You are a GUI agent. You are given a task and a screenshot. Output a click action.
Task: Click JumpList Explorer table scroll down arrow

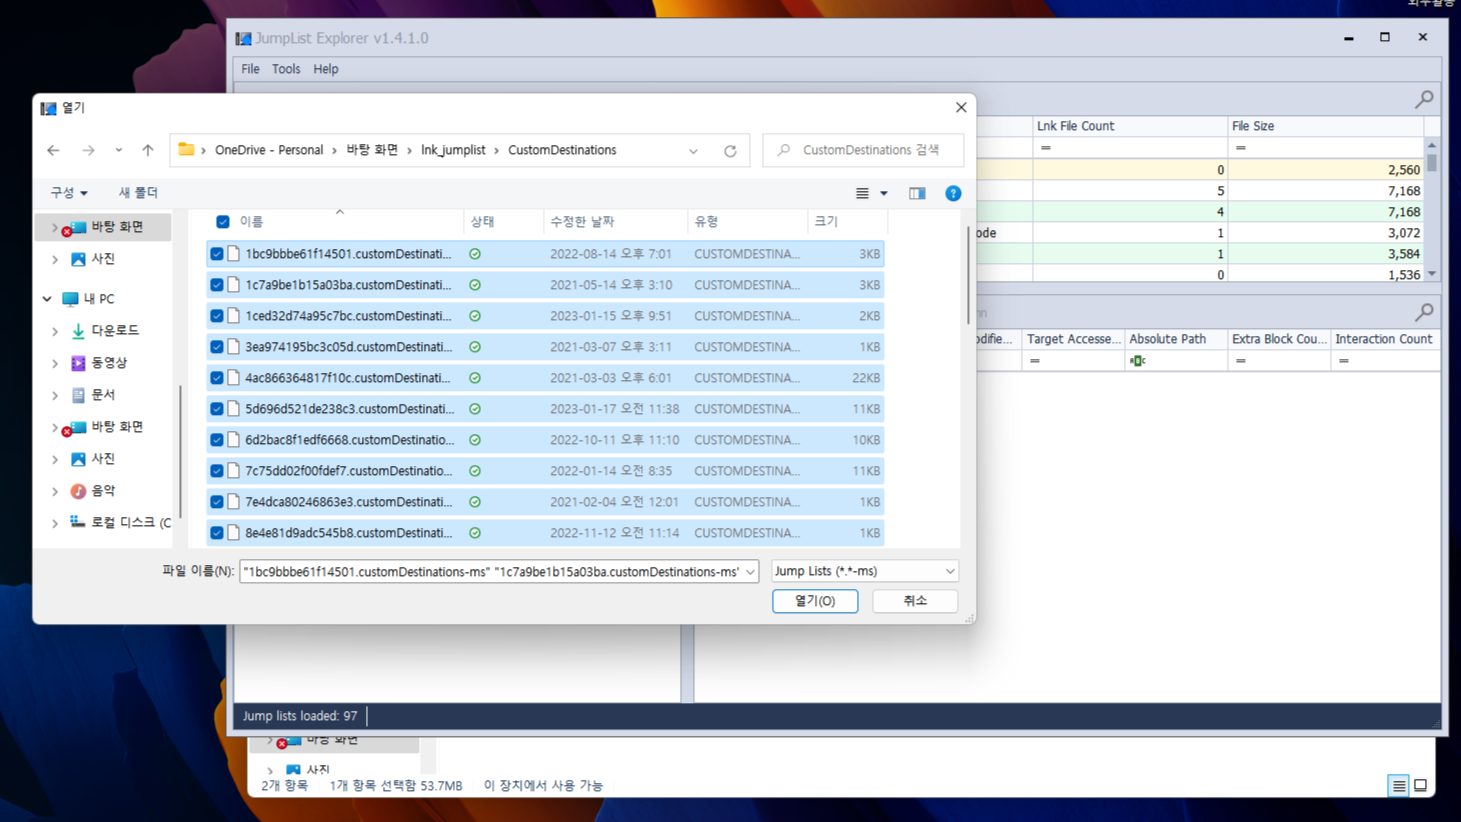click(1432, 274)
